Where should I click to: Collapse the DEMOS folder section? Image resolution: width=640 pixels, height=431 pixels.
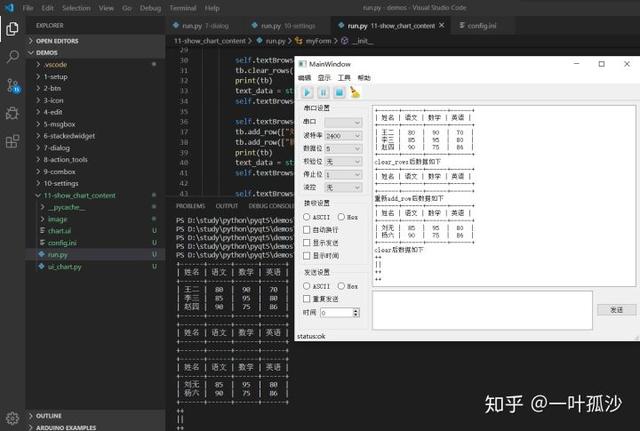click(96, 53)
